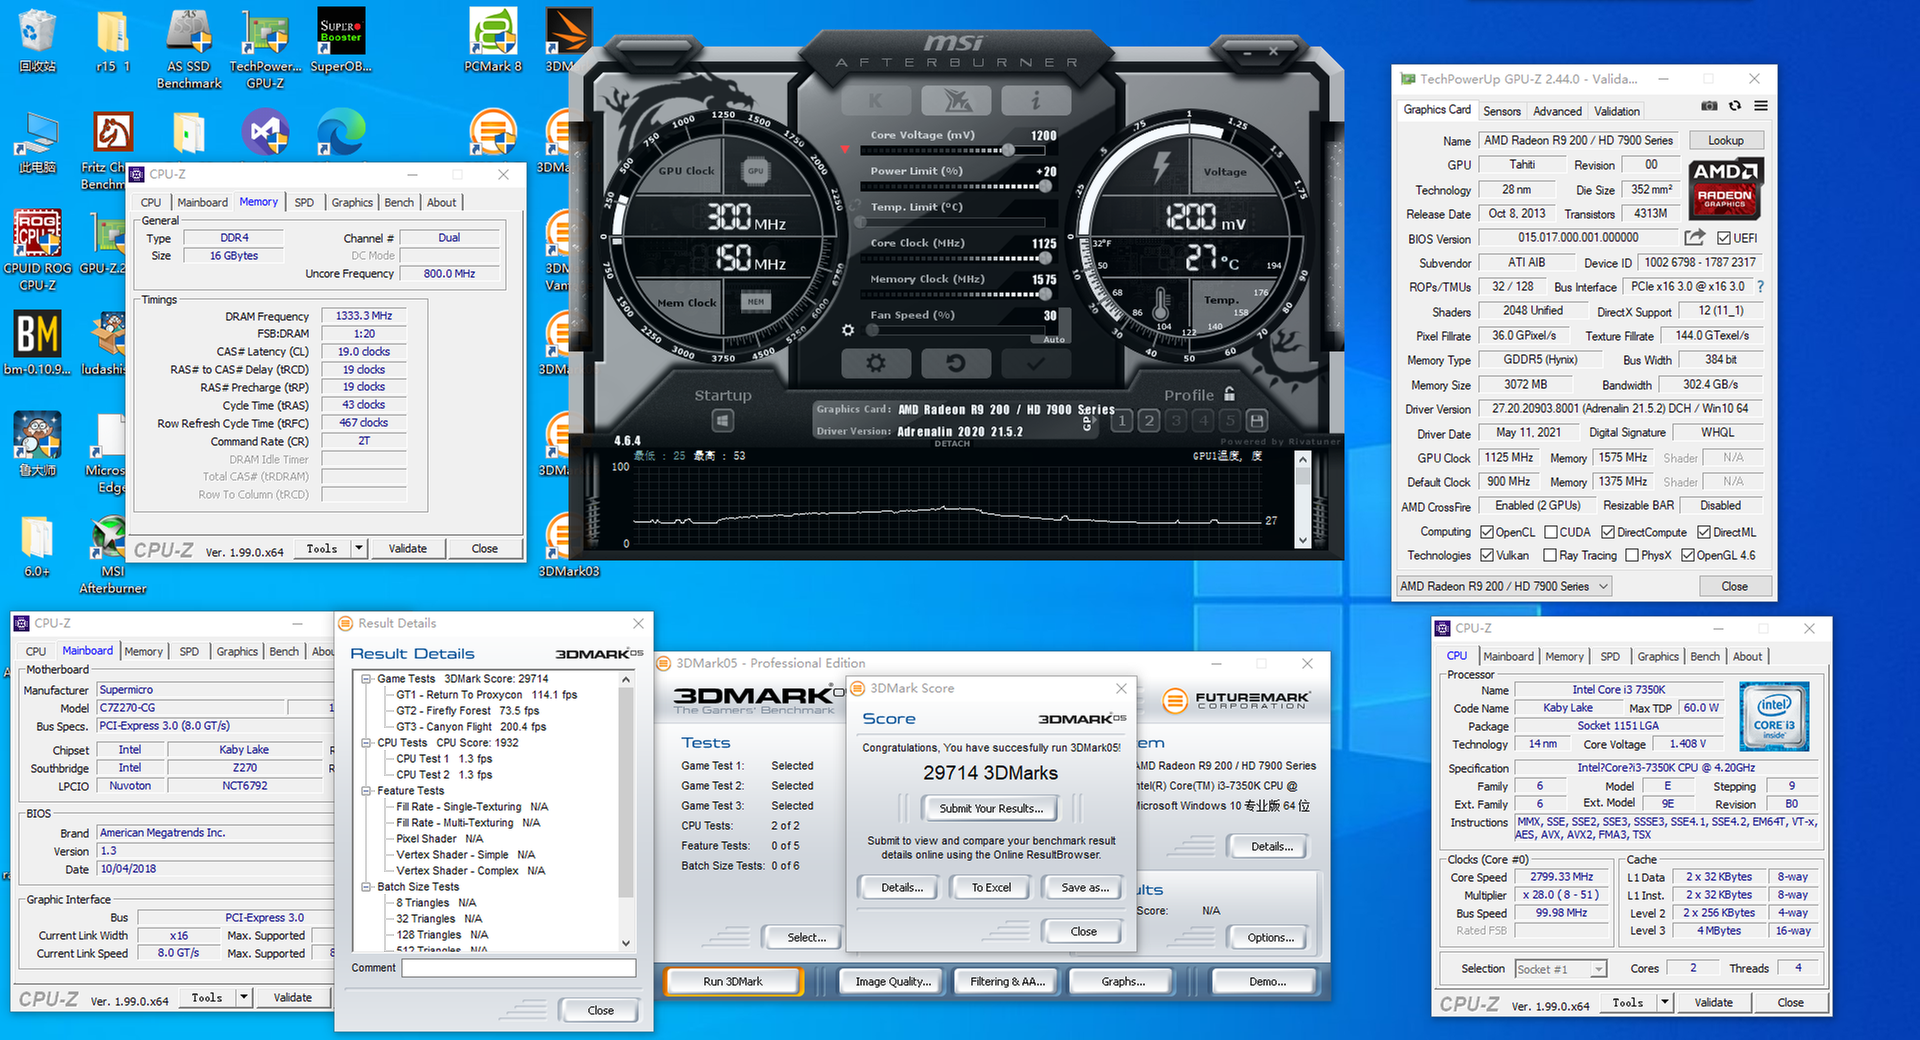The width and height of the screenshot is (1920, 1040).
Task: Open the SuperOB desktop icon
Action: [x=341, y=42]
